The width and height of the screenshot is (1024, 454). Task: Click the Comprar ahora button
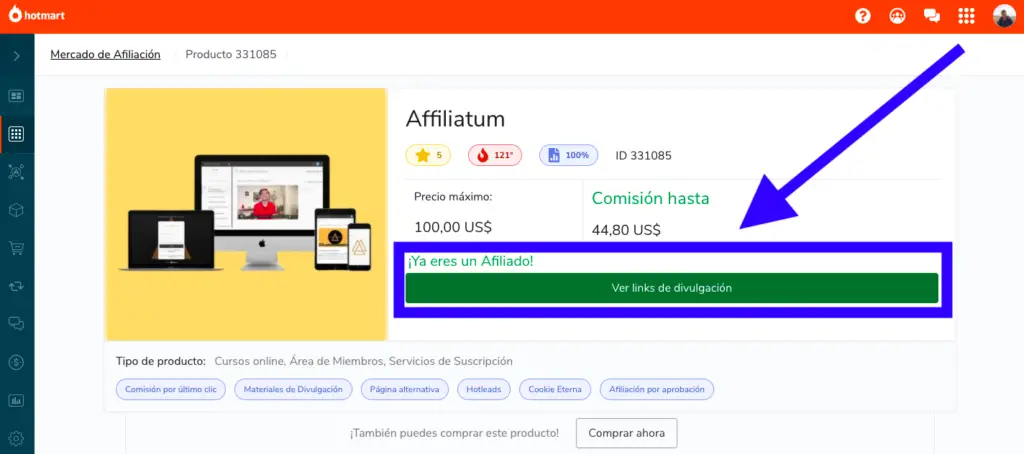tap(626, 432)
